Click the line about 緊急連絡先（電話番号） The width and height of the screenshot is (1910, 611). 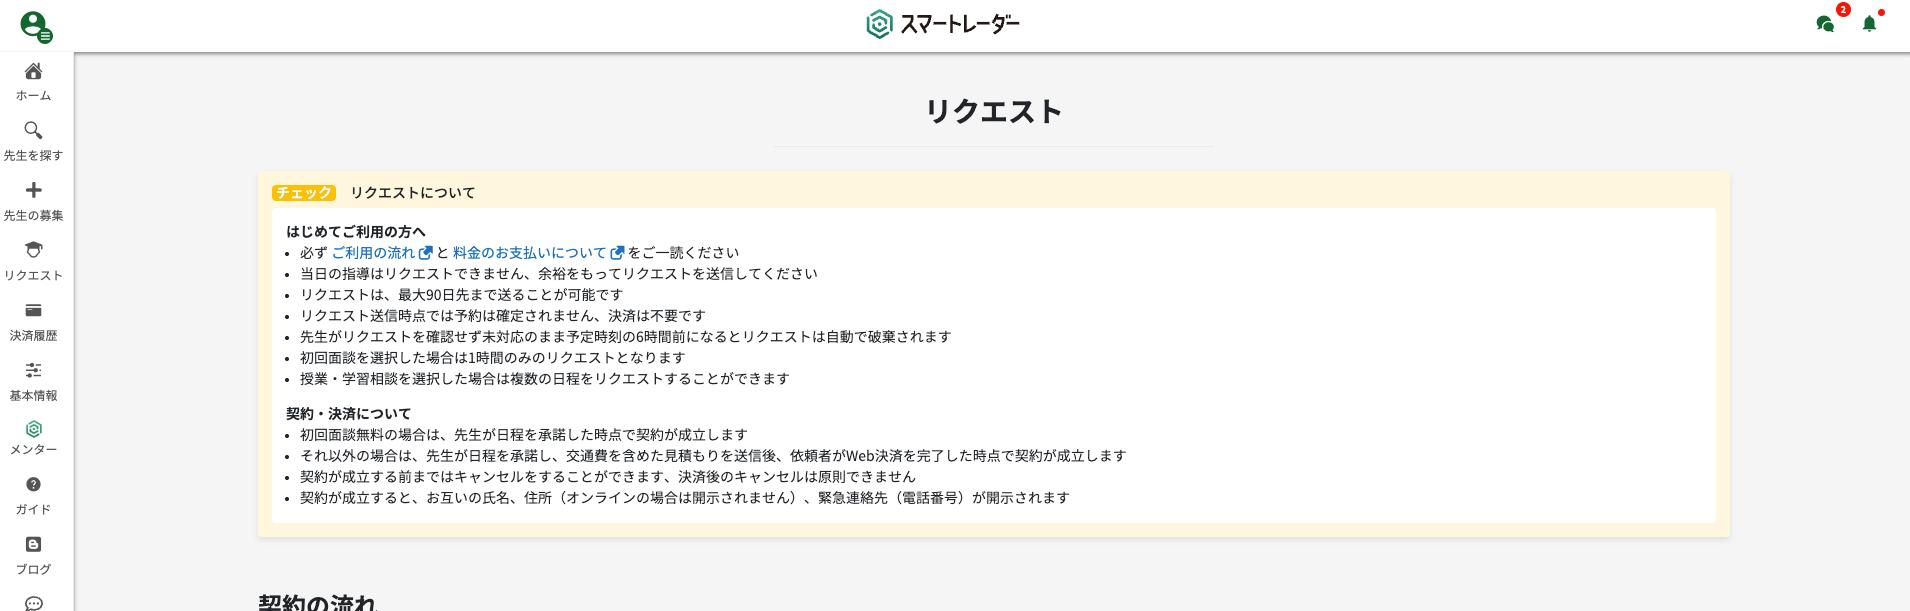685,498
